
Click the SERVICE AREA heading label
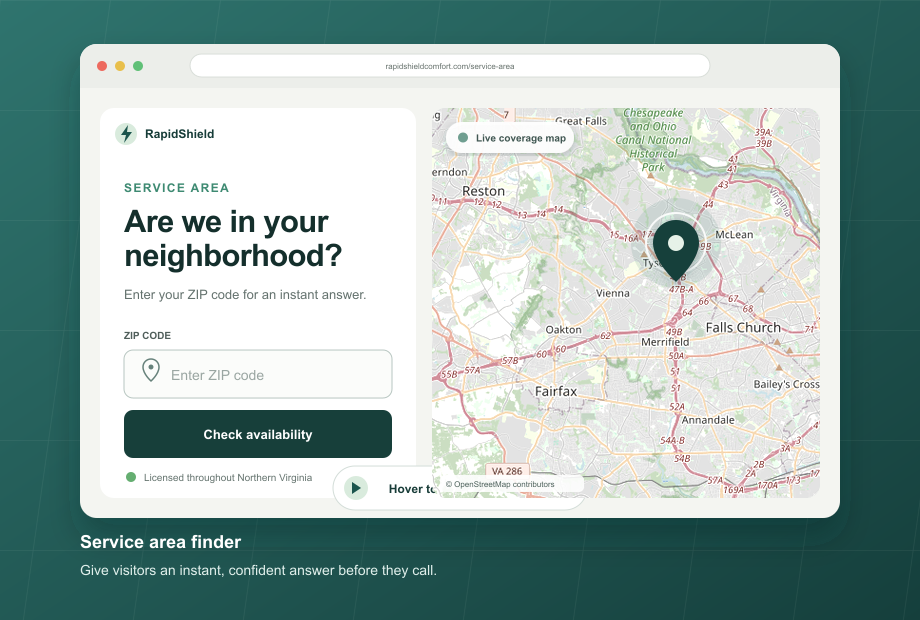[x=177, y=188]
